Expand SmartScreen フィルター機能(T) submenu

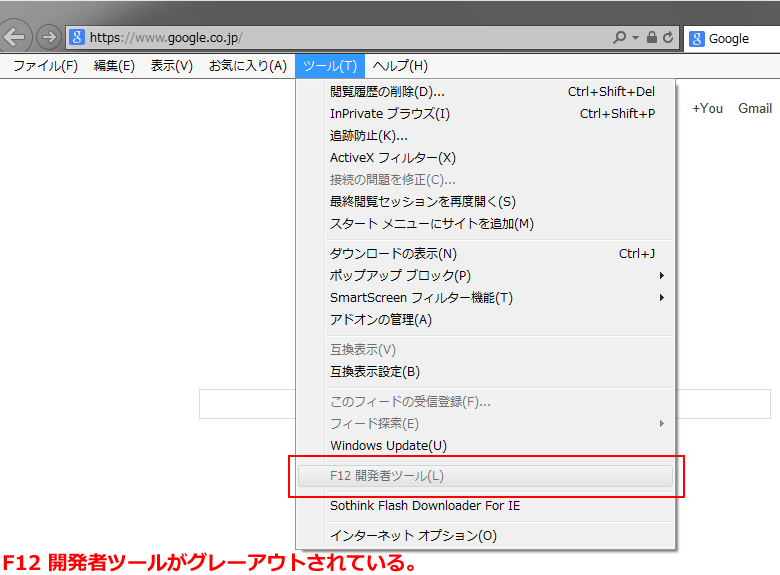[486, 297]
